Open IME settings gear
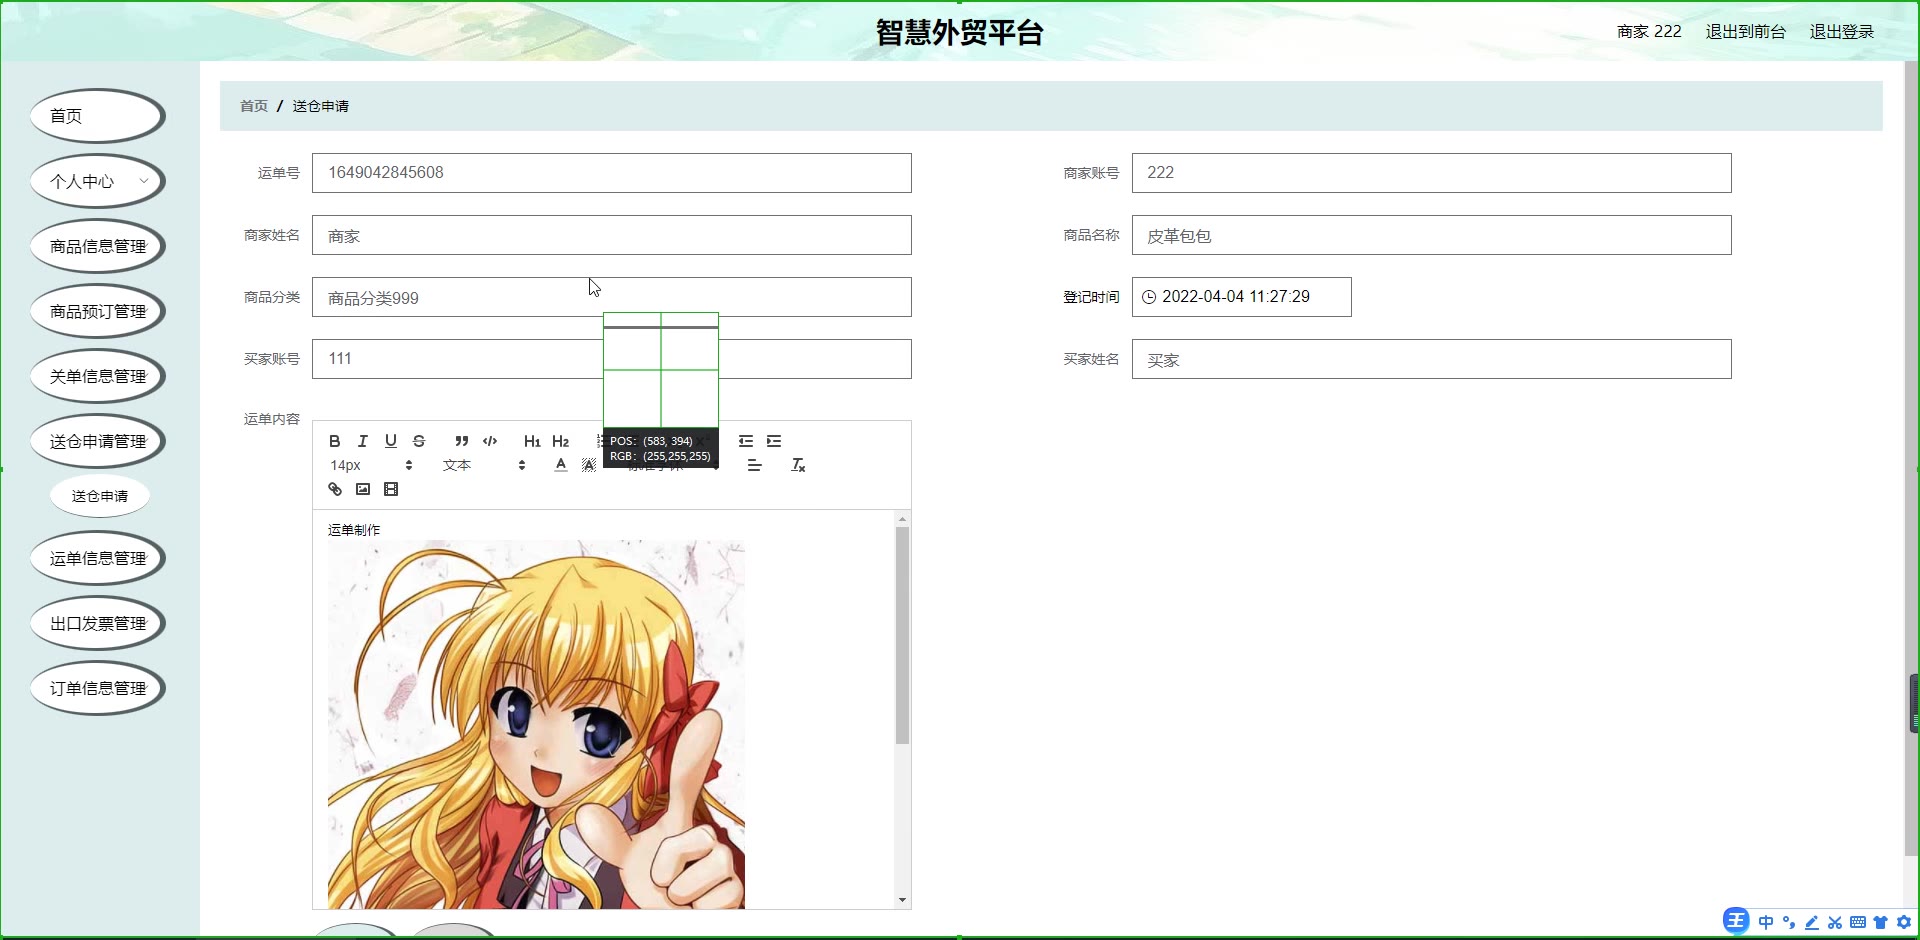The height and width of the screenshot is (940, 1920). (1904, 922)
